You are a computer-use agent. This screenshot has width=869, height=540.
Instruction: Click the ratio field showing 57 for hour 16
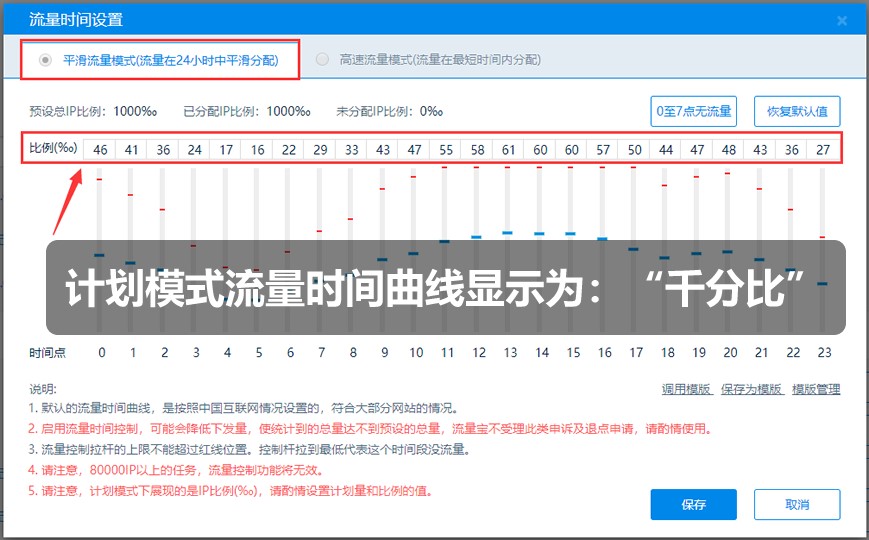[x=603, y=150]
